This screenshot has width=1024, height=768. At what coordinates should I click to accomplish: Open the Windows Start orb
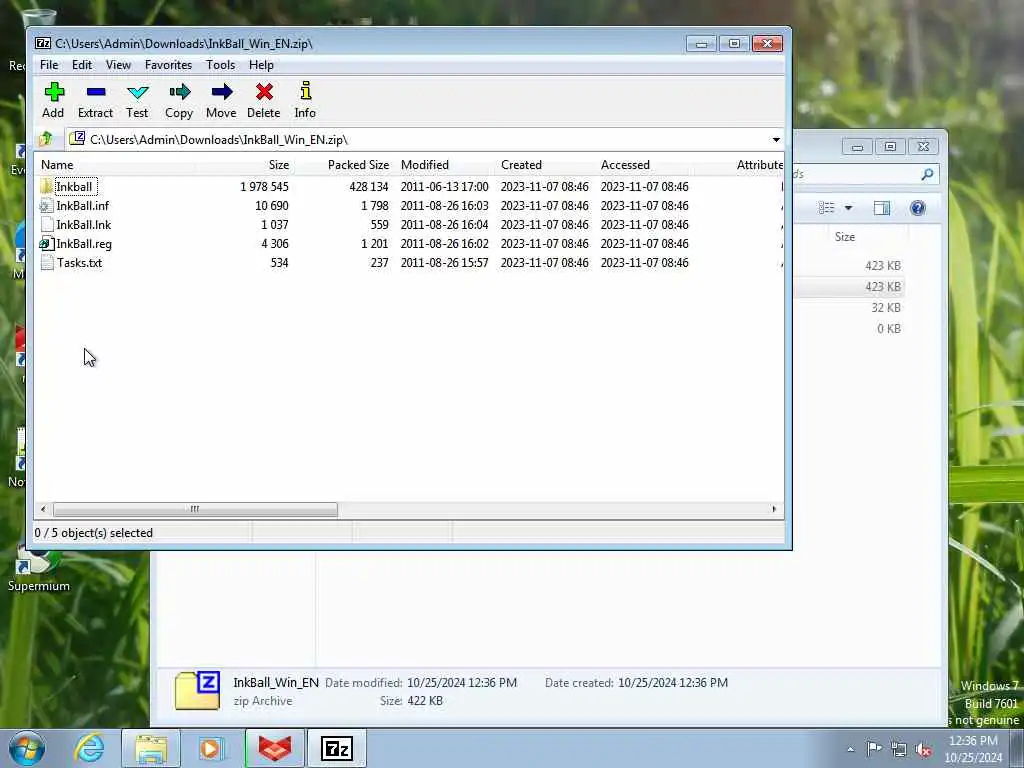(27, 748)
